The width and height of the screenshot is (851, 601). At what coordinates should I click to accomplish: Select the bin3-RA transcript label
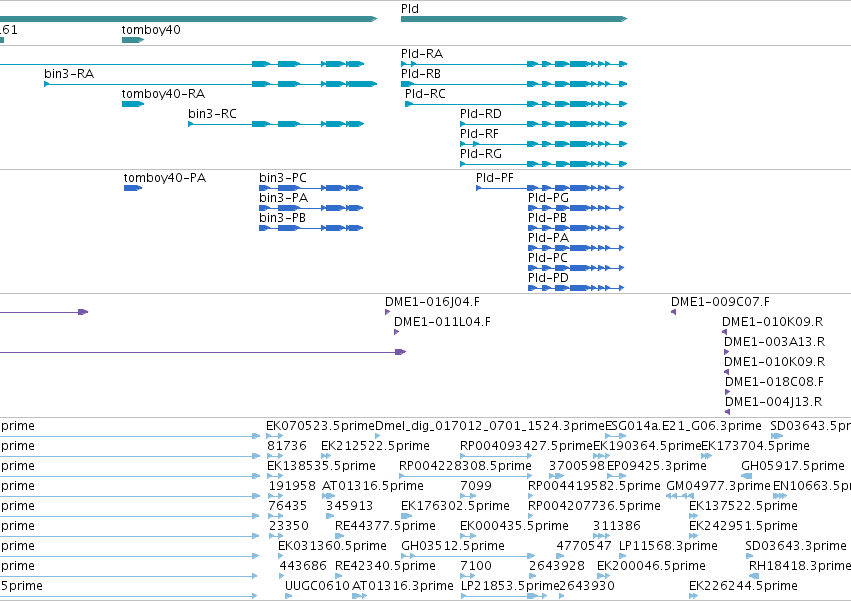[x=69, y=73]
